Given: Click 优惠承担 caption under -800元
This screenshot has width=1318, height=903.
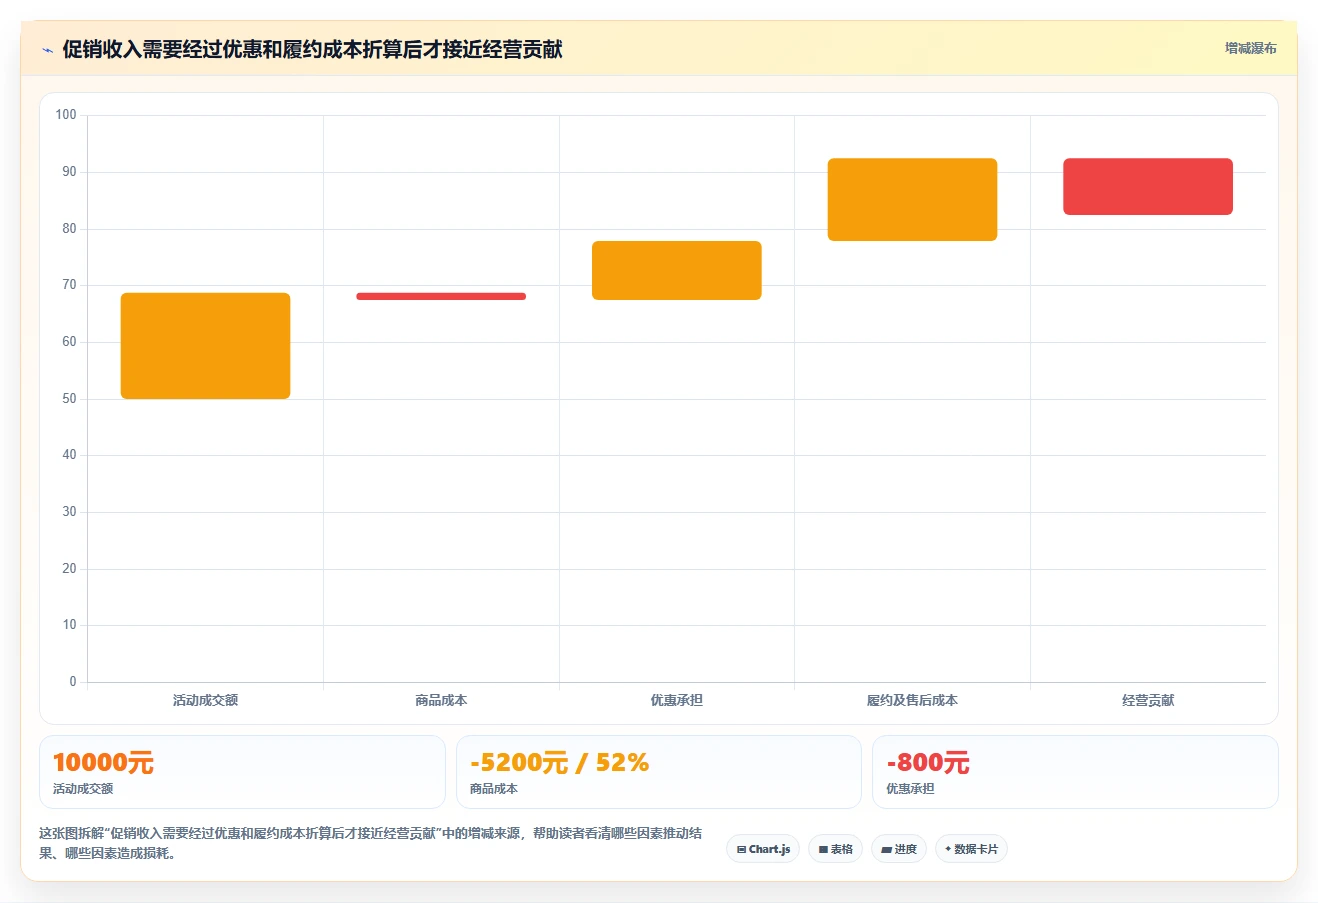Looking at the screenshot, I should point(910,789).
